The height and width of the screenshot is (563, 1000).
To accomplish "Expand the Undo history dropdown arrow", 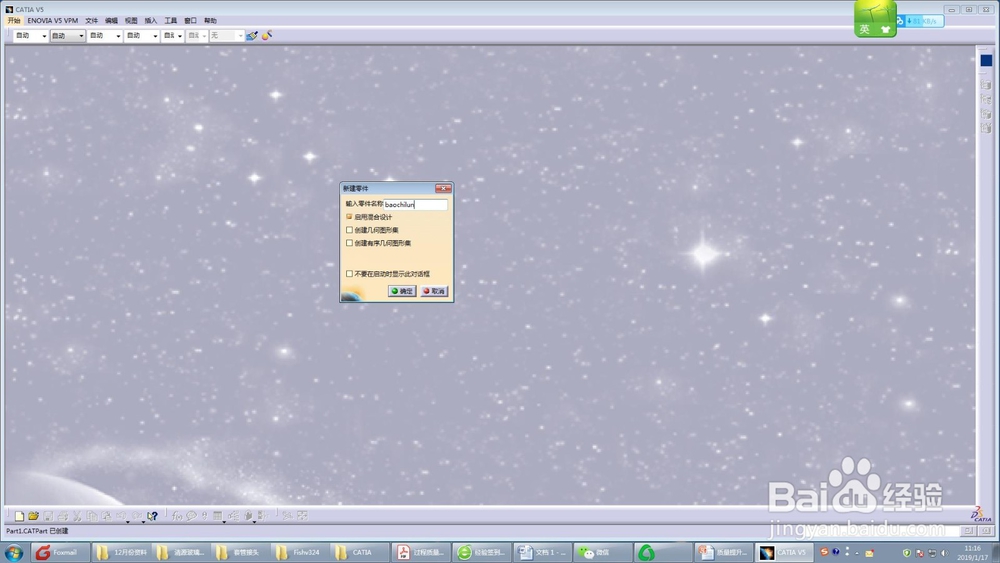I will pos(128,522).
